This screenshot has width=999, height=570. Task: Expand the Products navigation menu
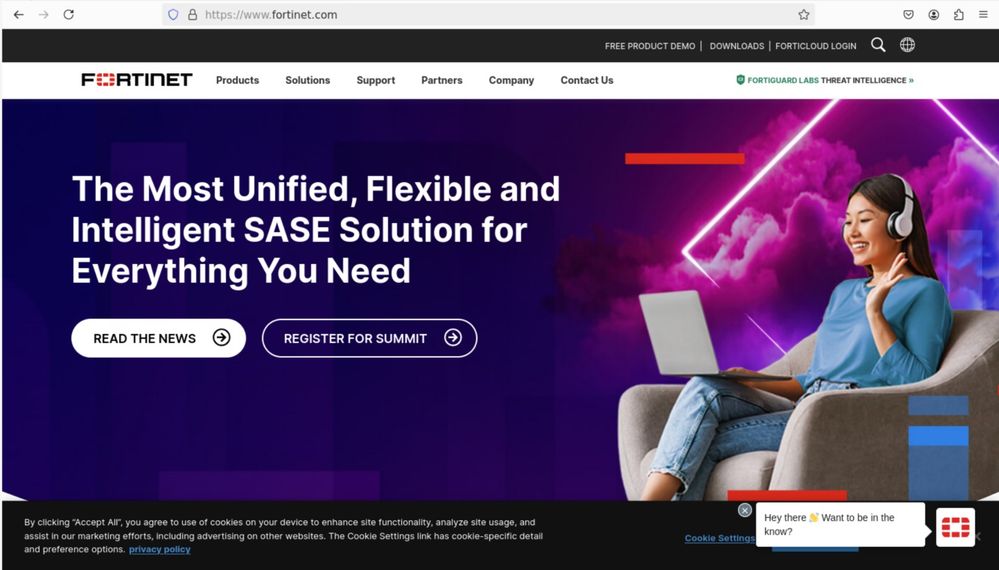[237, 80]
